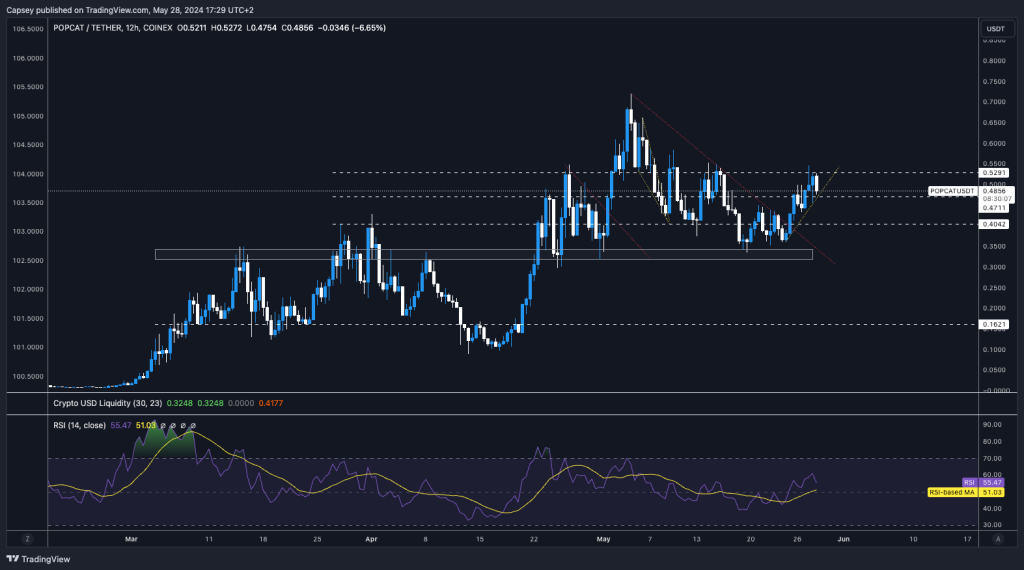
Task: Select the 0.5291 horizontal level price tag
Action: tap(995, 173)
